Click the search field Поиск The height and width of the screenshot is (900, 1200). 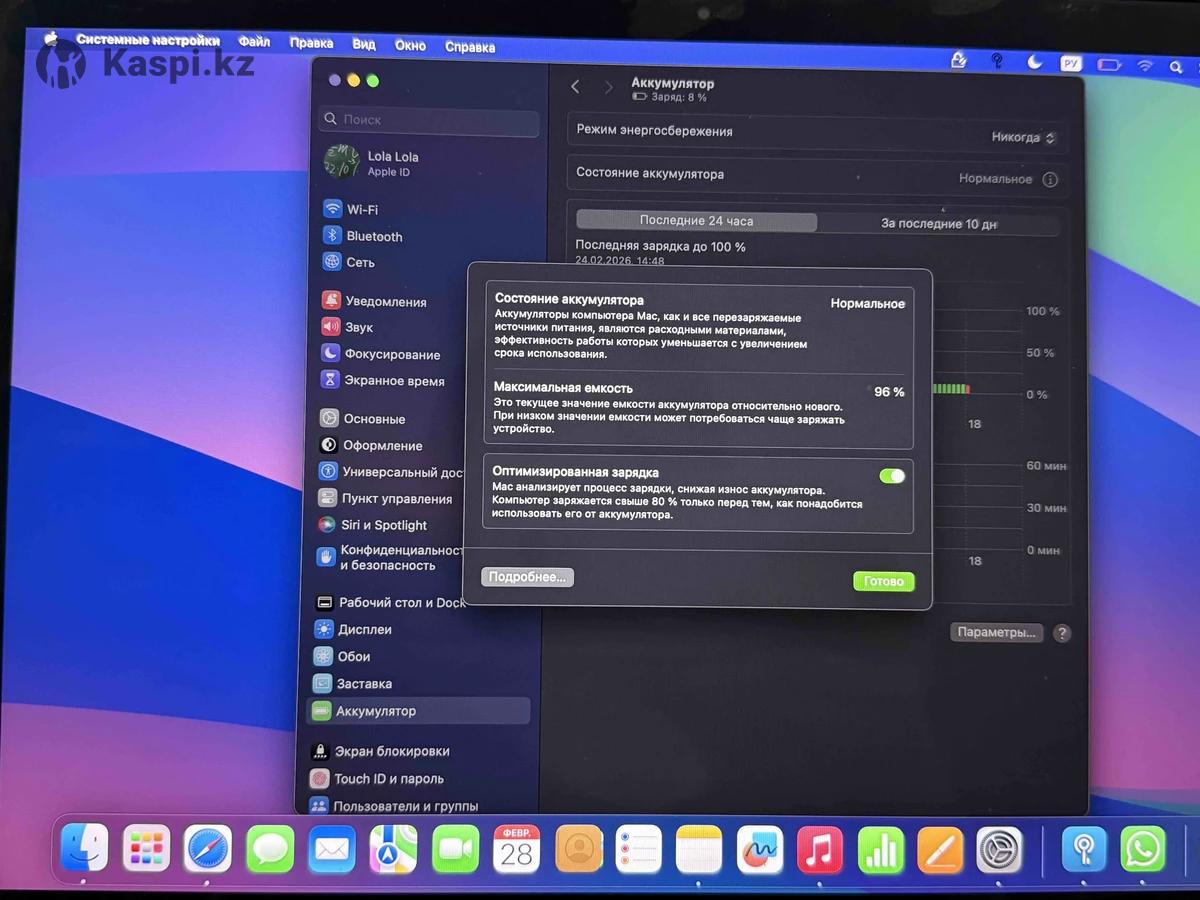(430, 120)
